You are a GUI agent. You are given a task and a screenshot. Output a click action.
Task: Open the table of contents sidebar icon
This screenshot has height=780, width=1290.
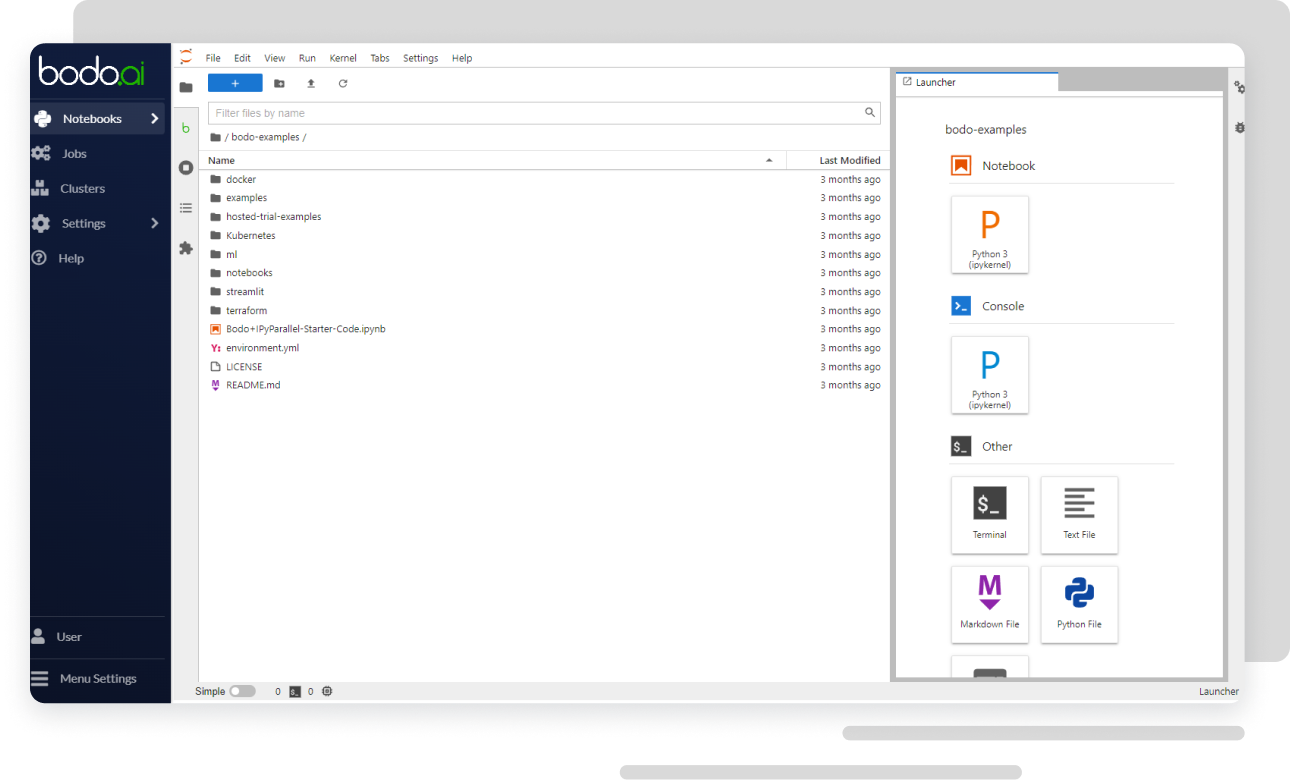pos(186,208)
